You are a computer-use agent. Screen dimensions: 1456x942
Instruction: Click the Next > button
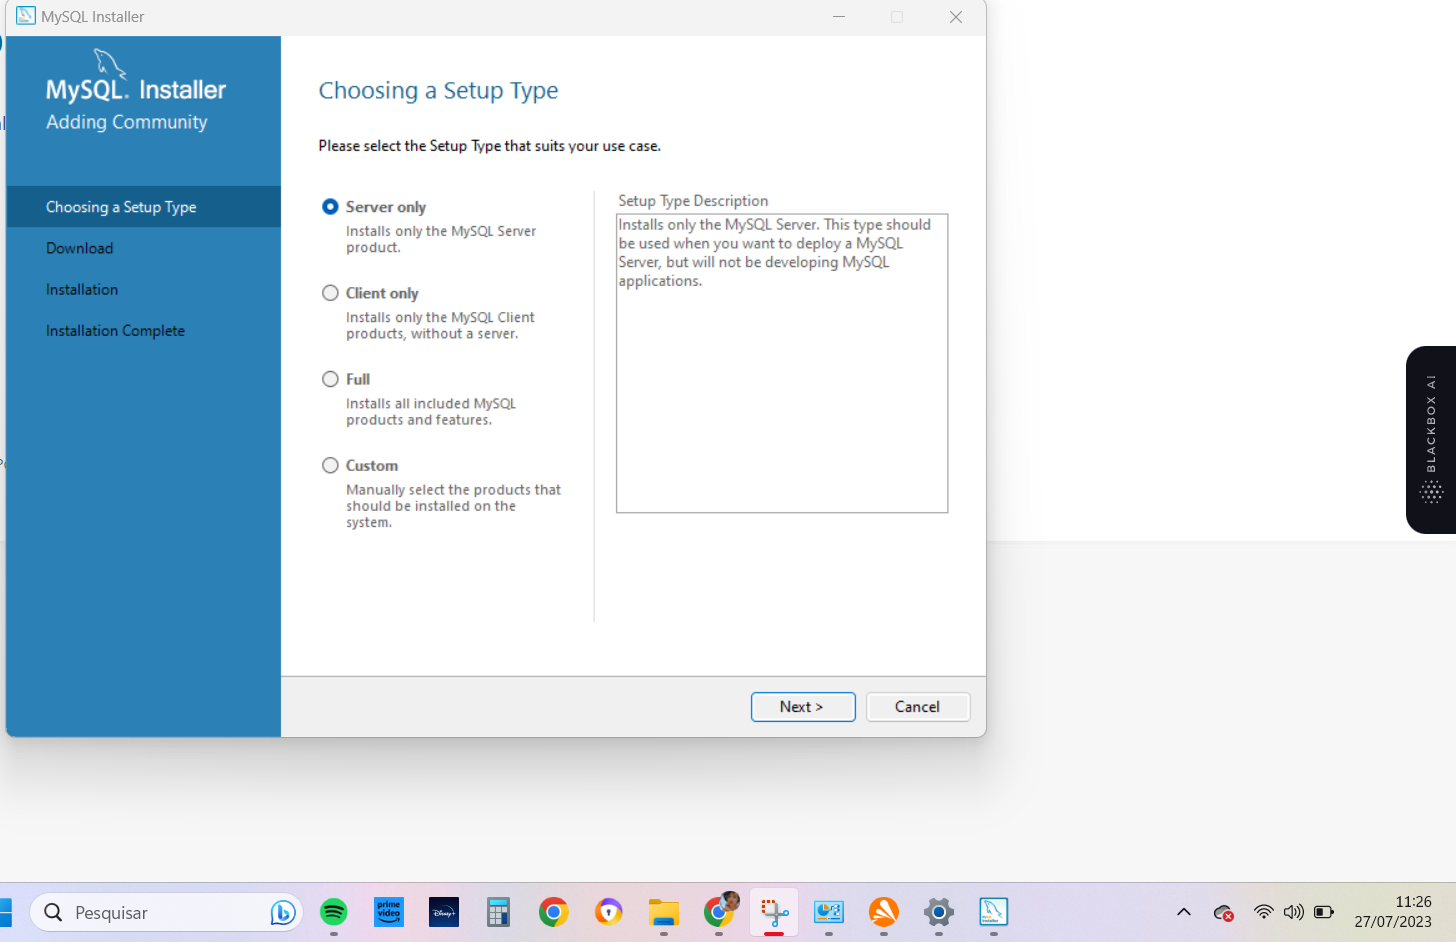pos(803,707)
